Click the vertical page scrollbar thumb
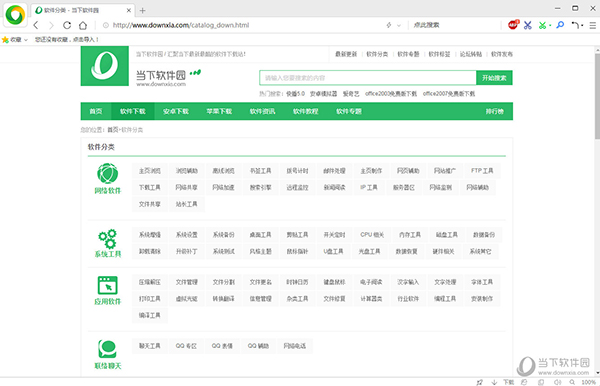This screenshot has height=386, width=600. click(x=597, y=96)
